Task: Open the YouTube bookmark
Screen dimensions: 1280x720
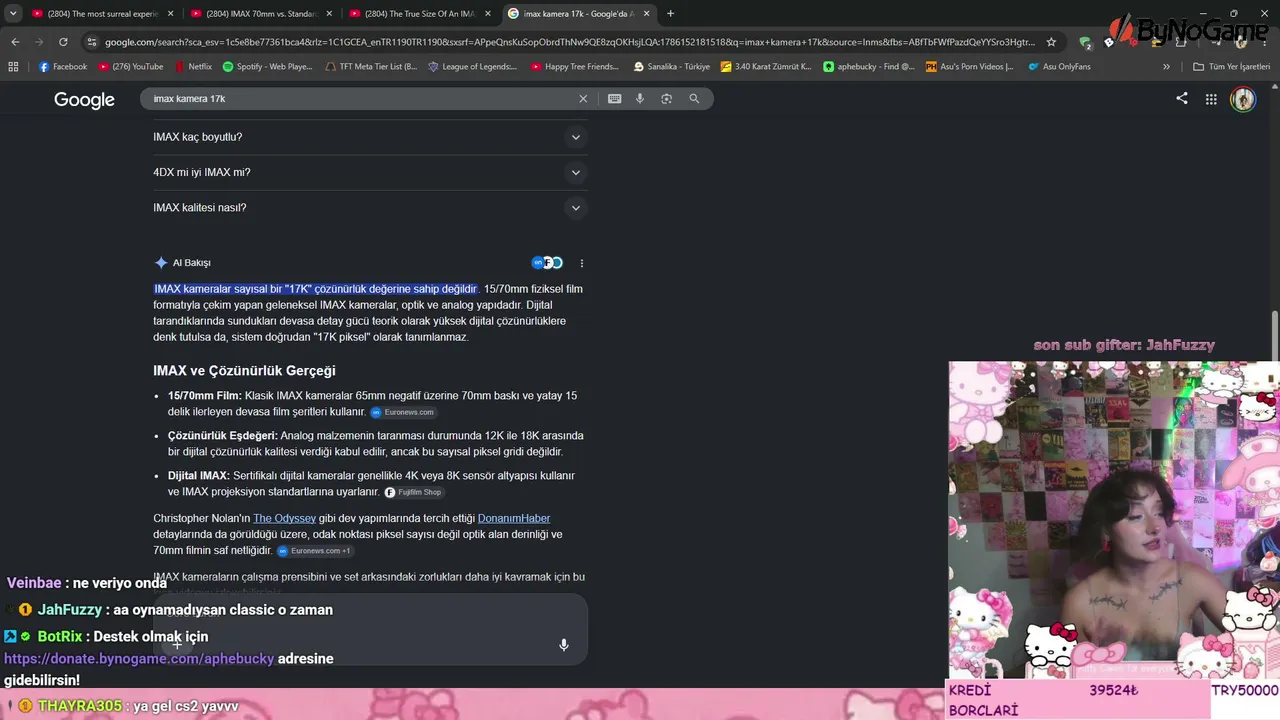Action: (x=131, y=67)
